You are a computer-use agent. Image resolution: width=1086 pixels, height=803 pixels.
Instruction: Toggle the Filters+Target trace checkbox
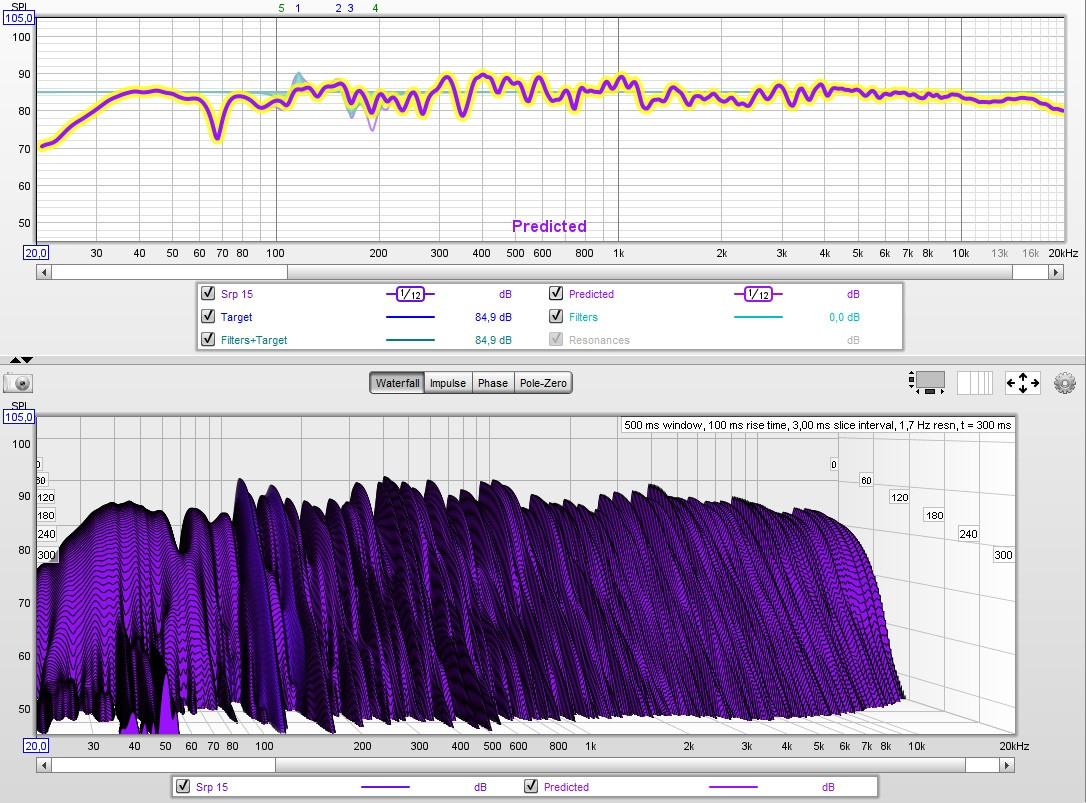click(x=208, y=340)
